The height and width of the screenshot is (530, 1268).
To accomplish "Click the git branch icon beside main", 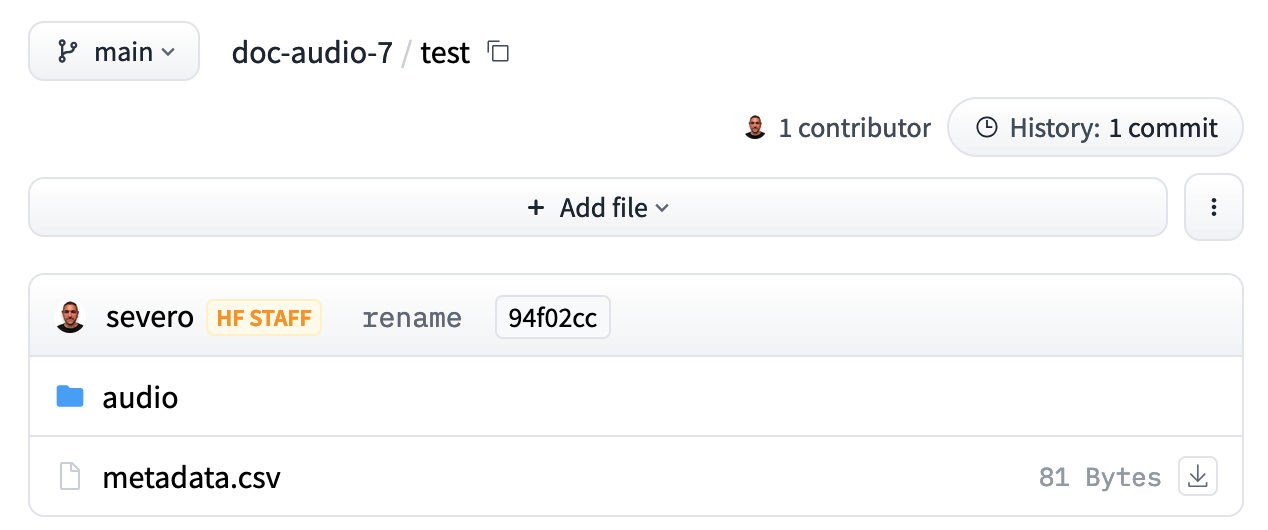I will pos(68,52).
